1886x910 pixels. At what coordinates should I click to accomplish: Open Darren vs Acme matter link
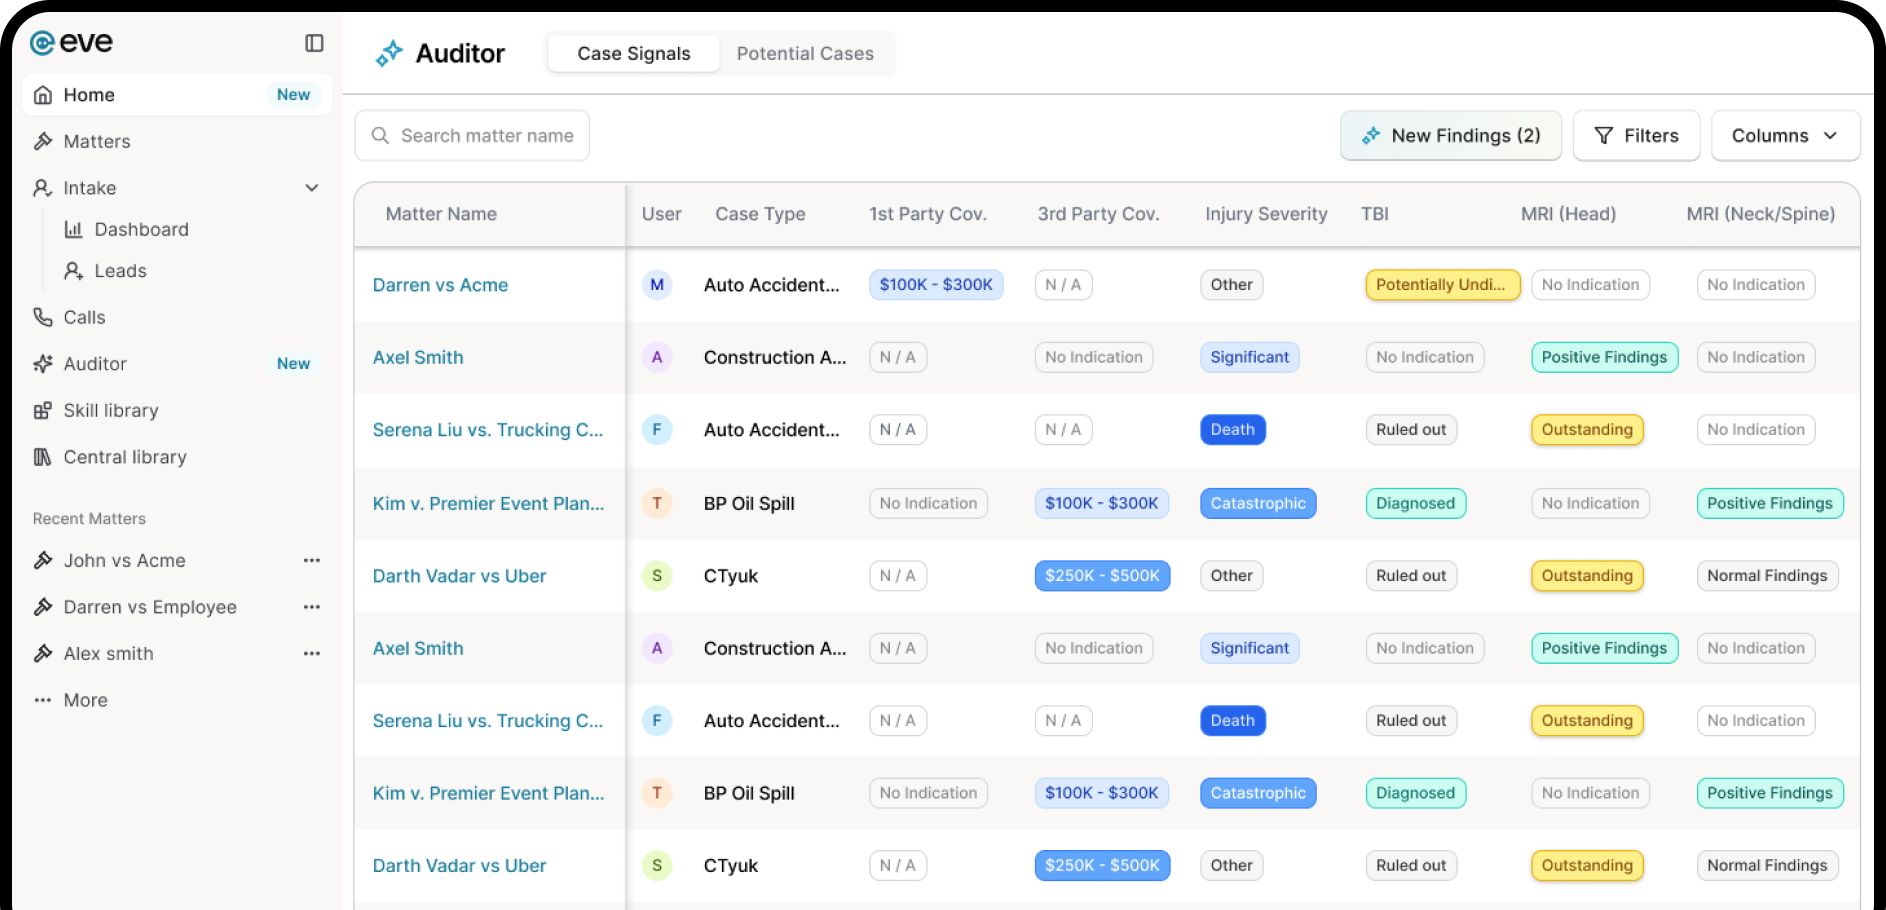(440, 285)
